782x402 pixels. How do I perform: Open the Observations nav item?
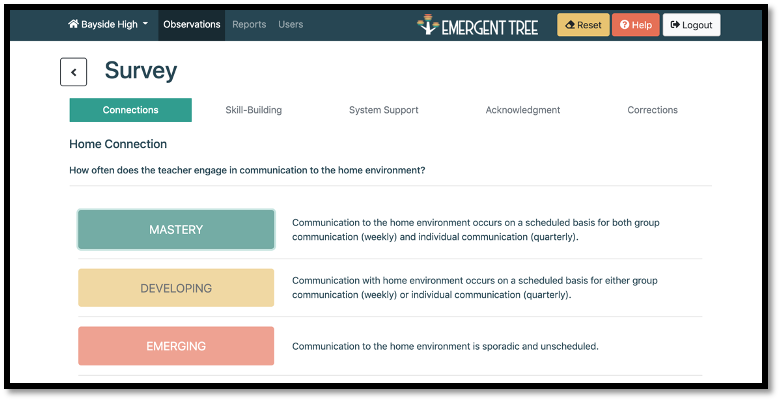pyautogui.click(x=191, y=24)
